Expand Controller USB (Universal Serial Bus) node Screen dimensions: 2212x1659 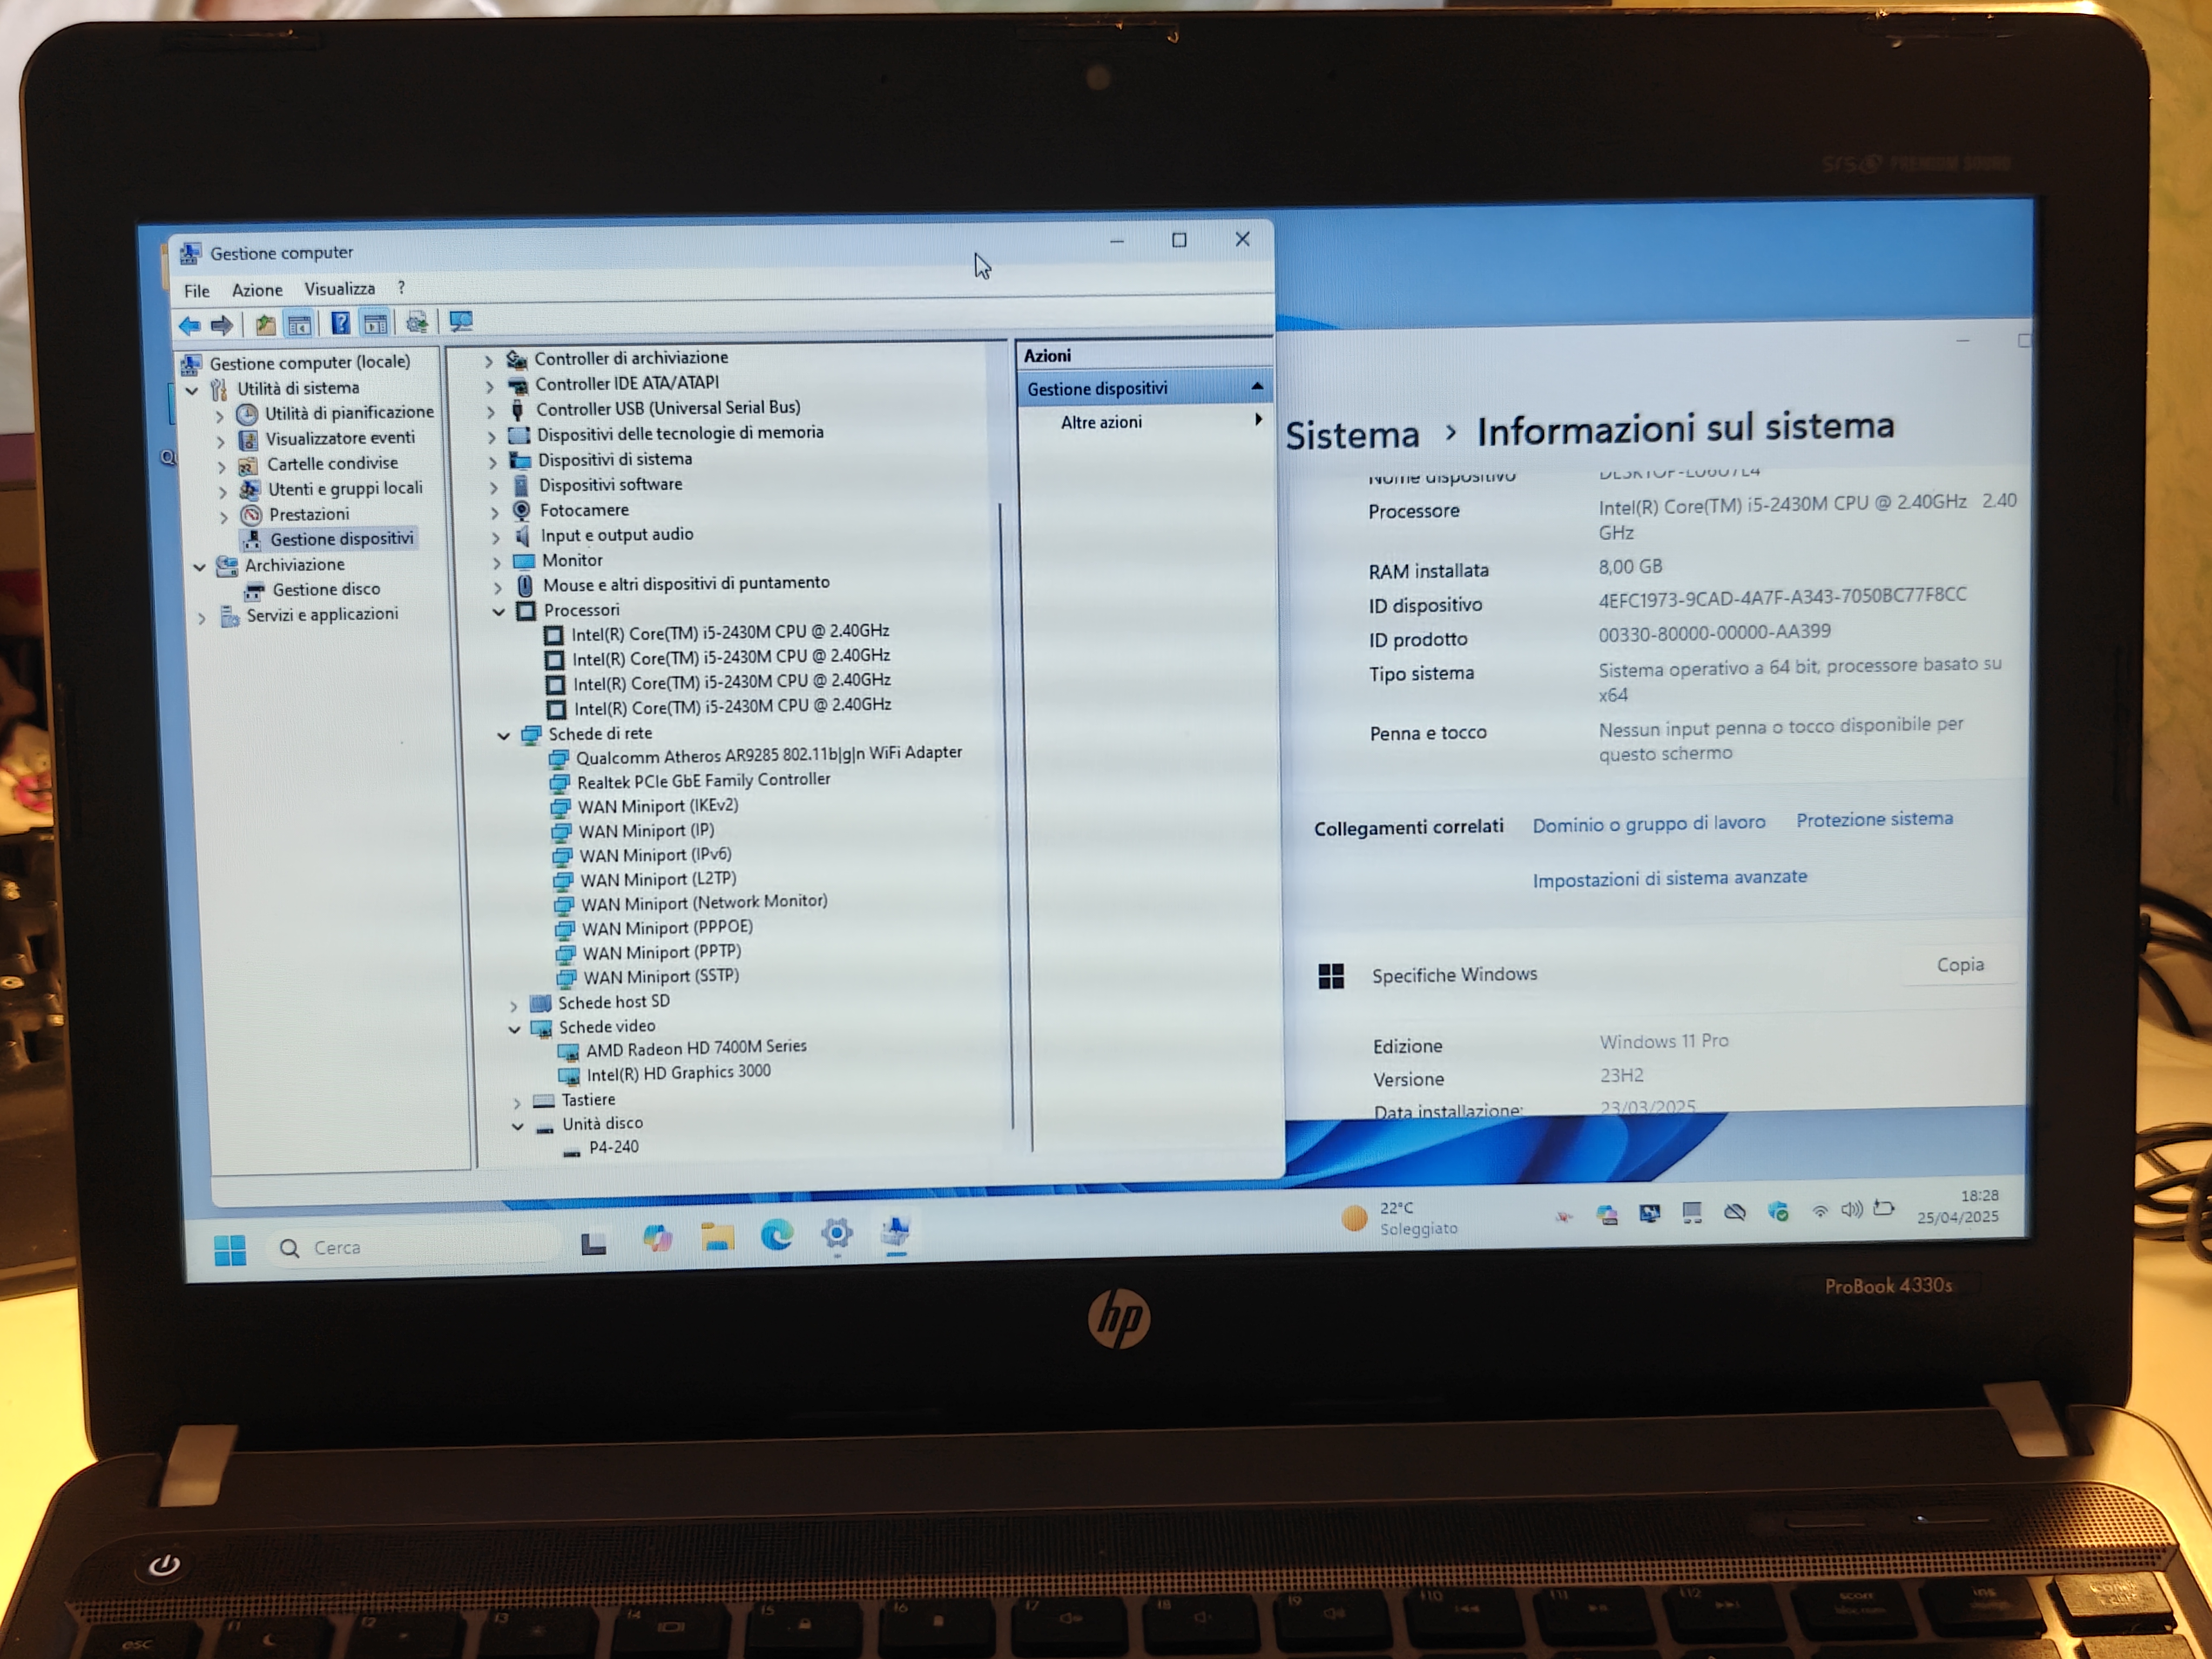490,411
